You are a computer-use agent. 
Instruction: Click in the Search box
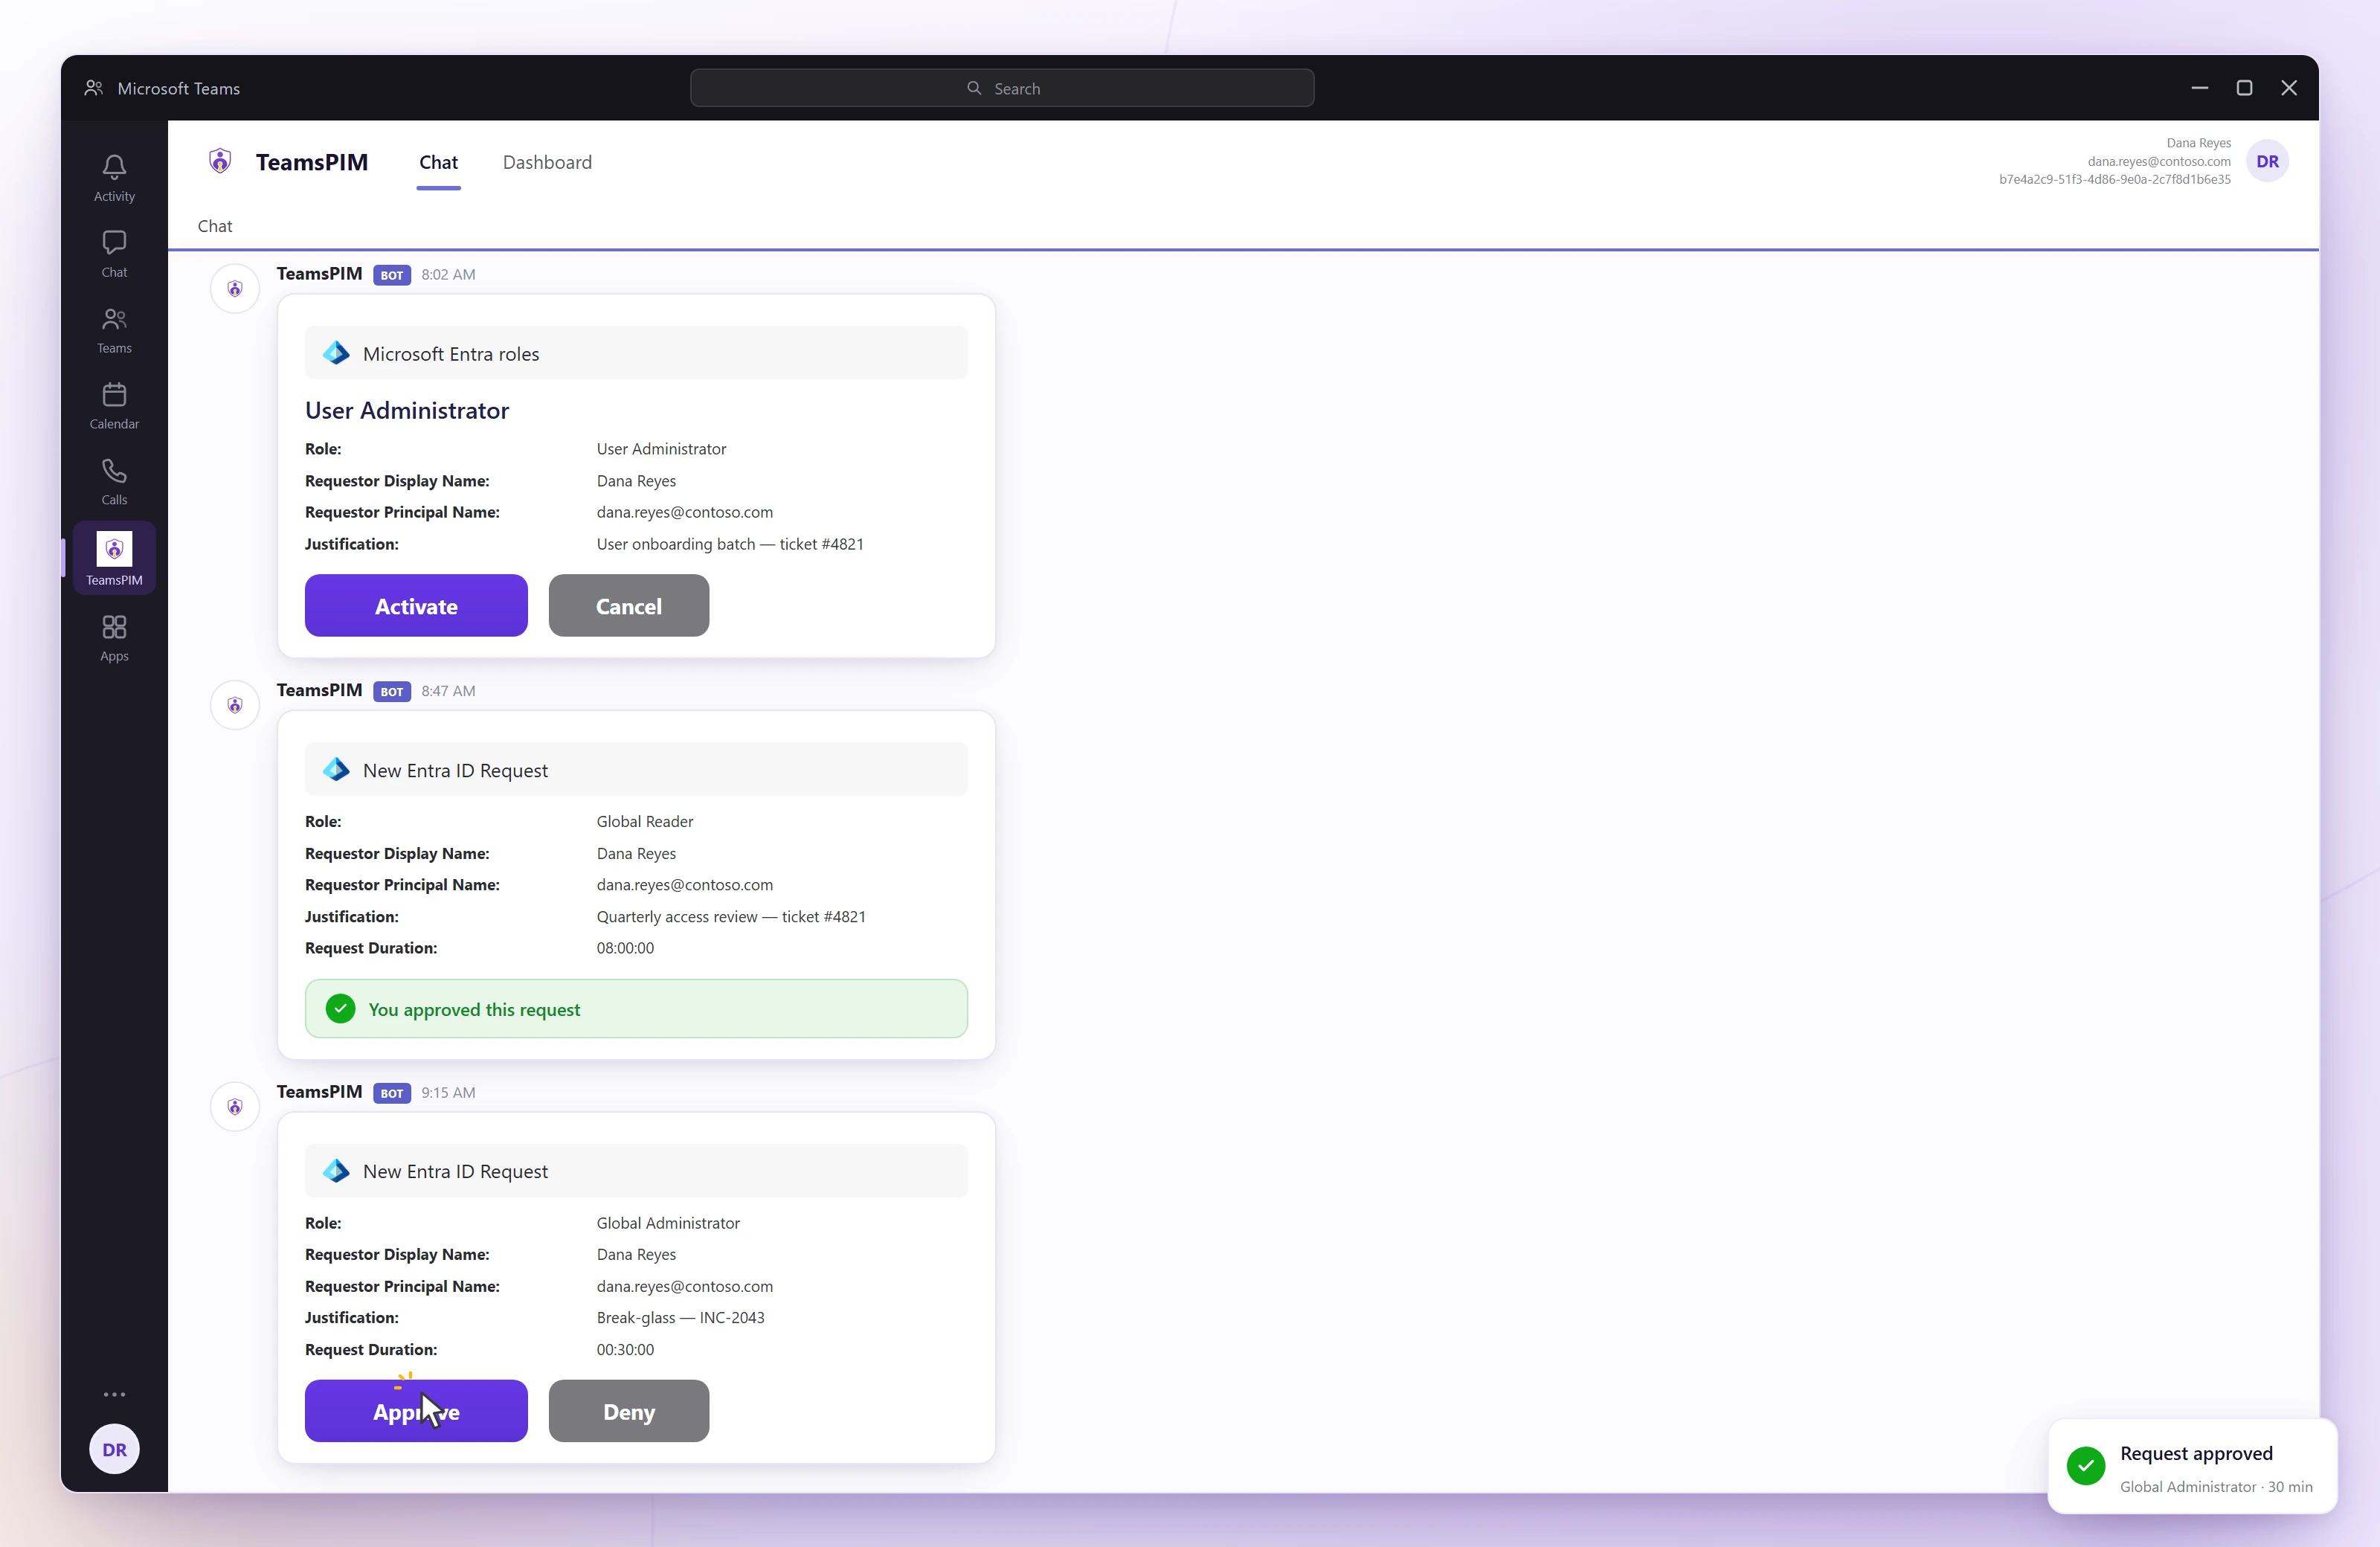pyautogui.click(x=1002, y=88)
